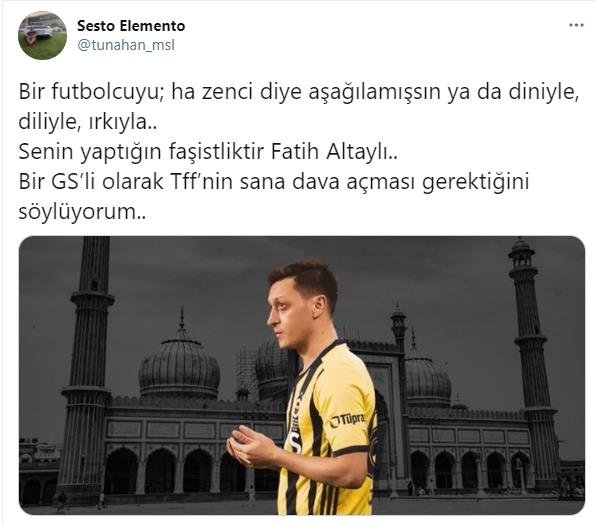This screenshot has height=525, width=596.
Task: Click the round profile avatar of Sesto Elemento
Action: pyautogui.click(x=43, y=35)
